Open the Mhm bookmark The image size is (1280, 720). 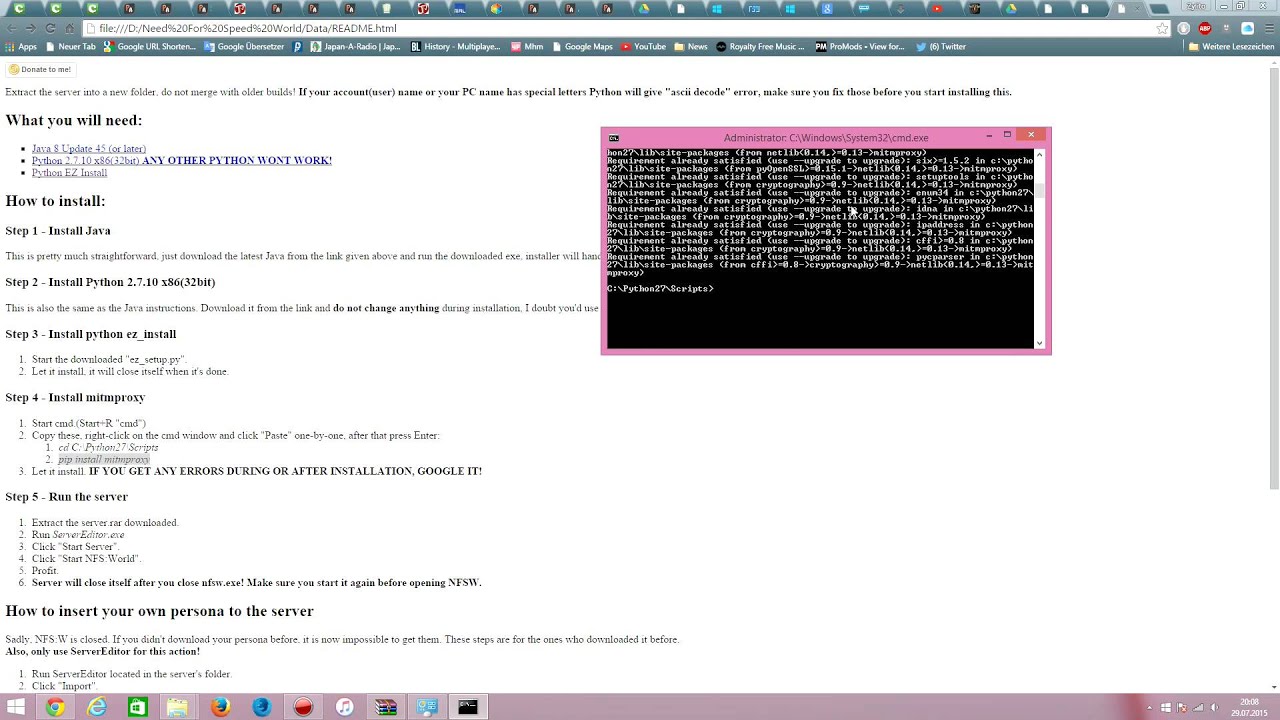pos(527,46)
